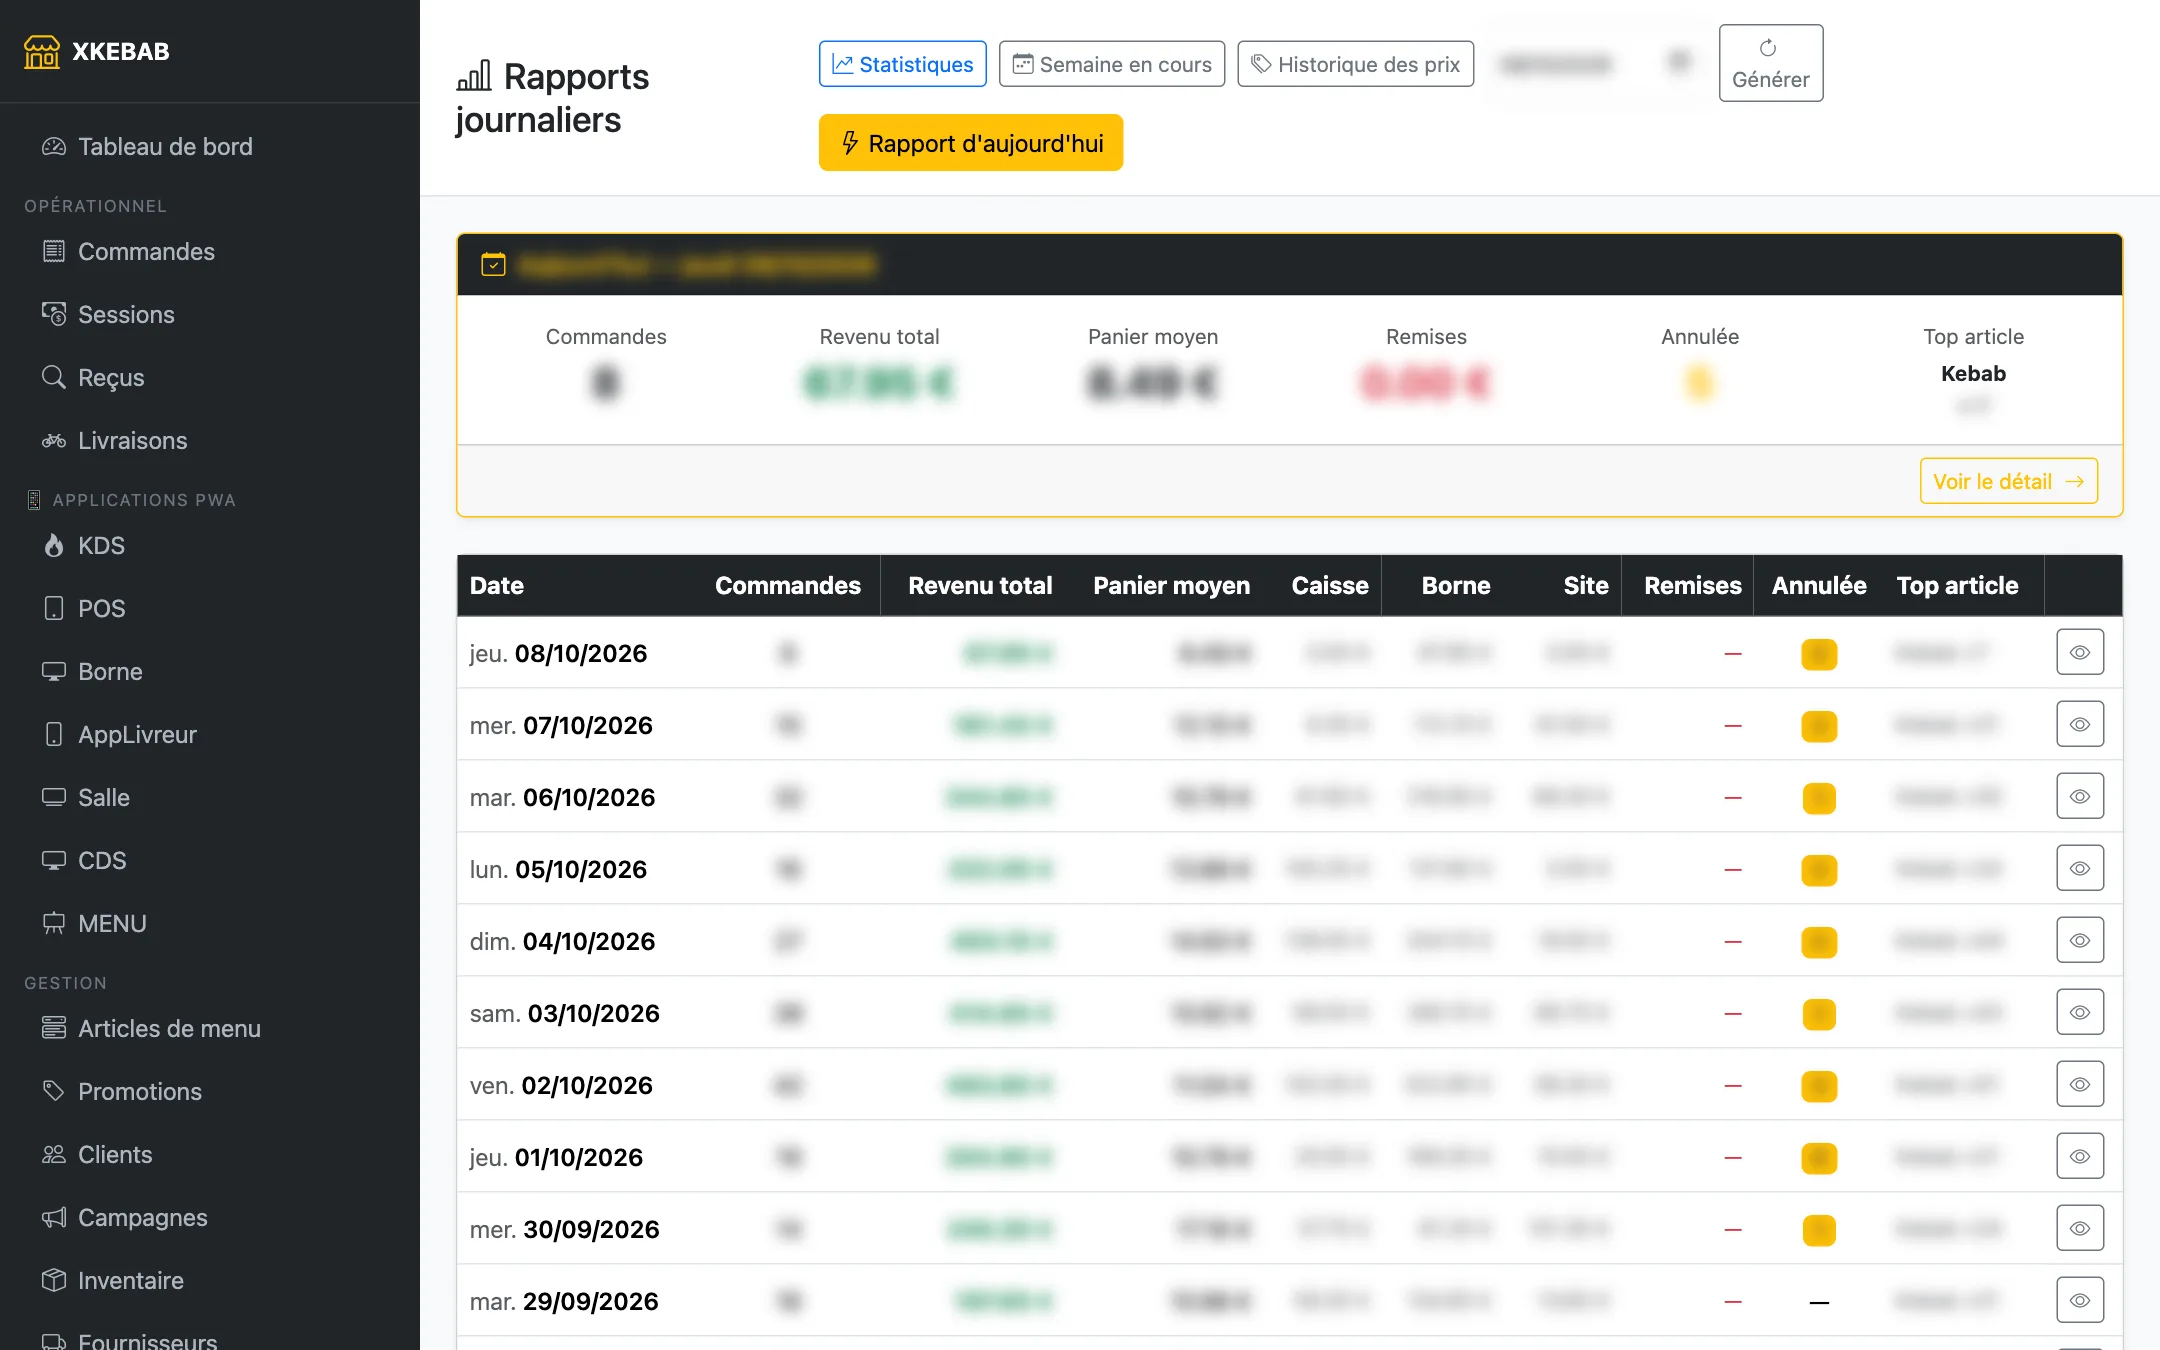This screenshot has width=2160, height=1350.
Task: Click the Générer button
Action: pyautogui.click(x=1771, y=63)
